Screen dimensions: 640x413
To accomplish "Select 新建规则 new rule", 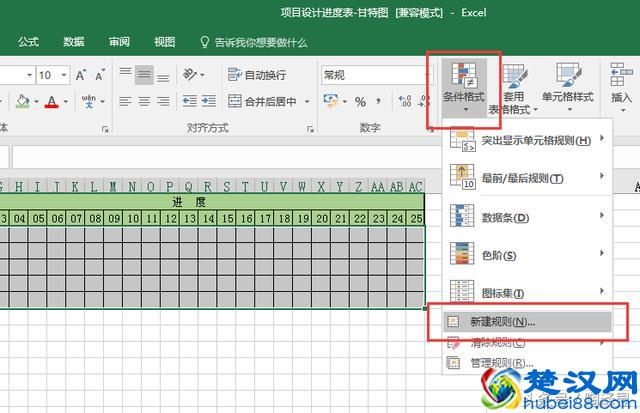I will coord(527,322).
